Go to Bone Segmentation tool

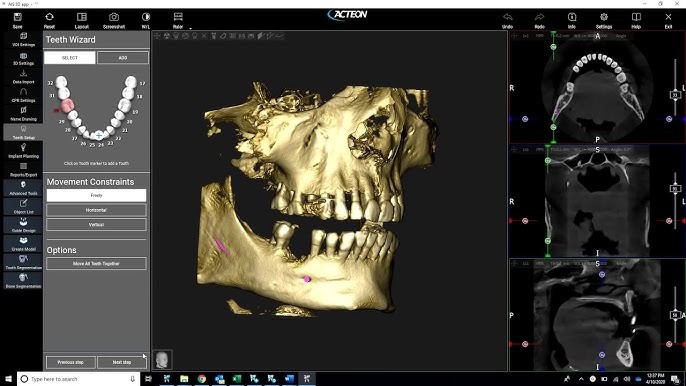click(x=23, y=281)
